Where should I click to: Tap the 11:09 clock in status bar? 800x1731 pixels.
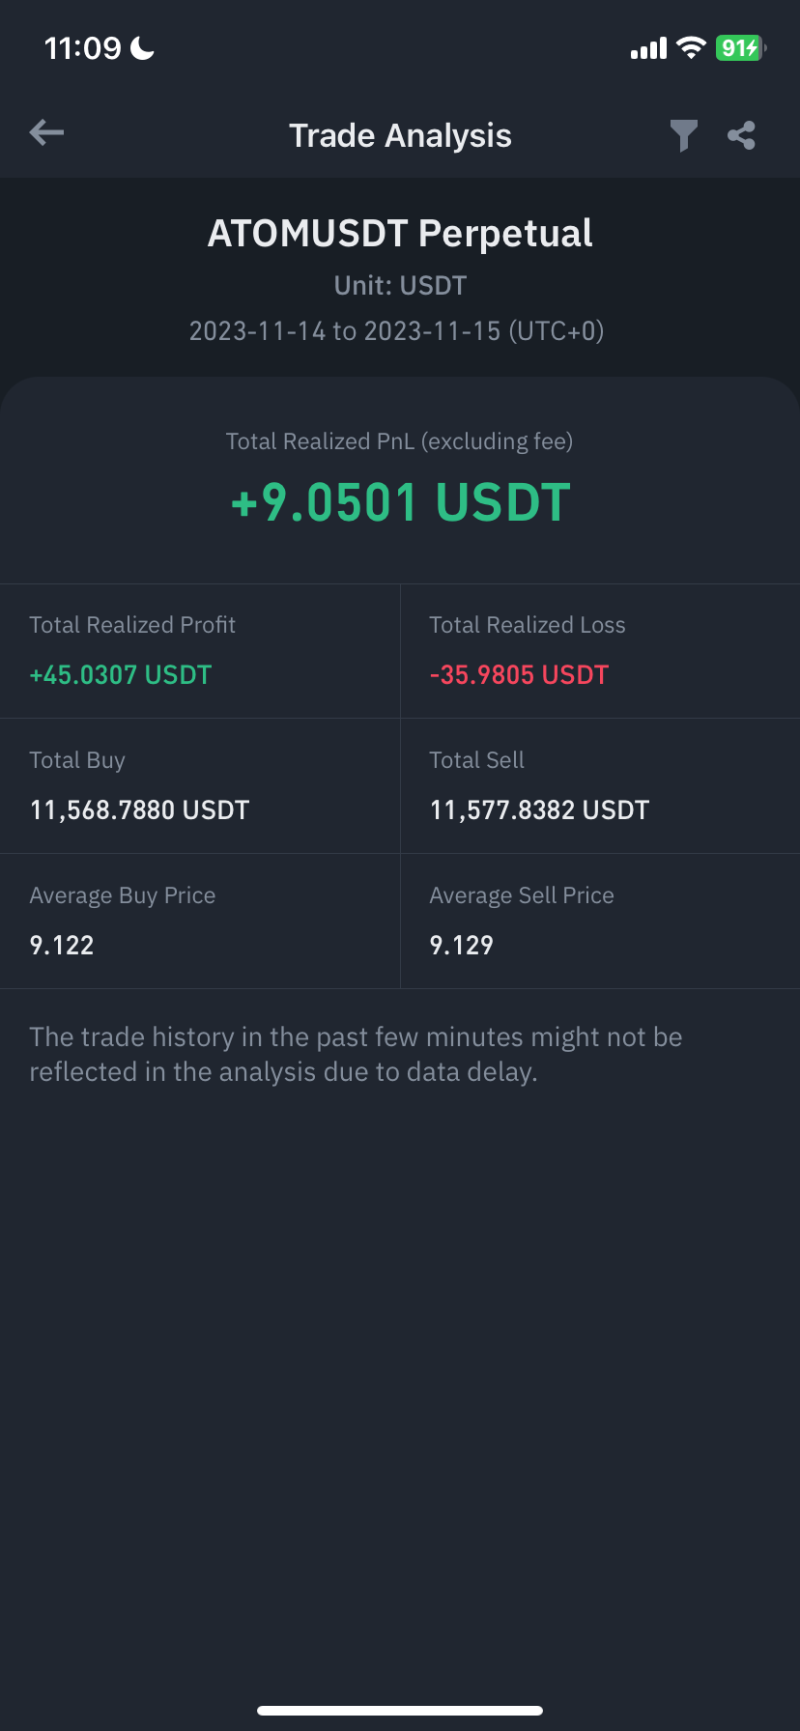point(82,48)
